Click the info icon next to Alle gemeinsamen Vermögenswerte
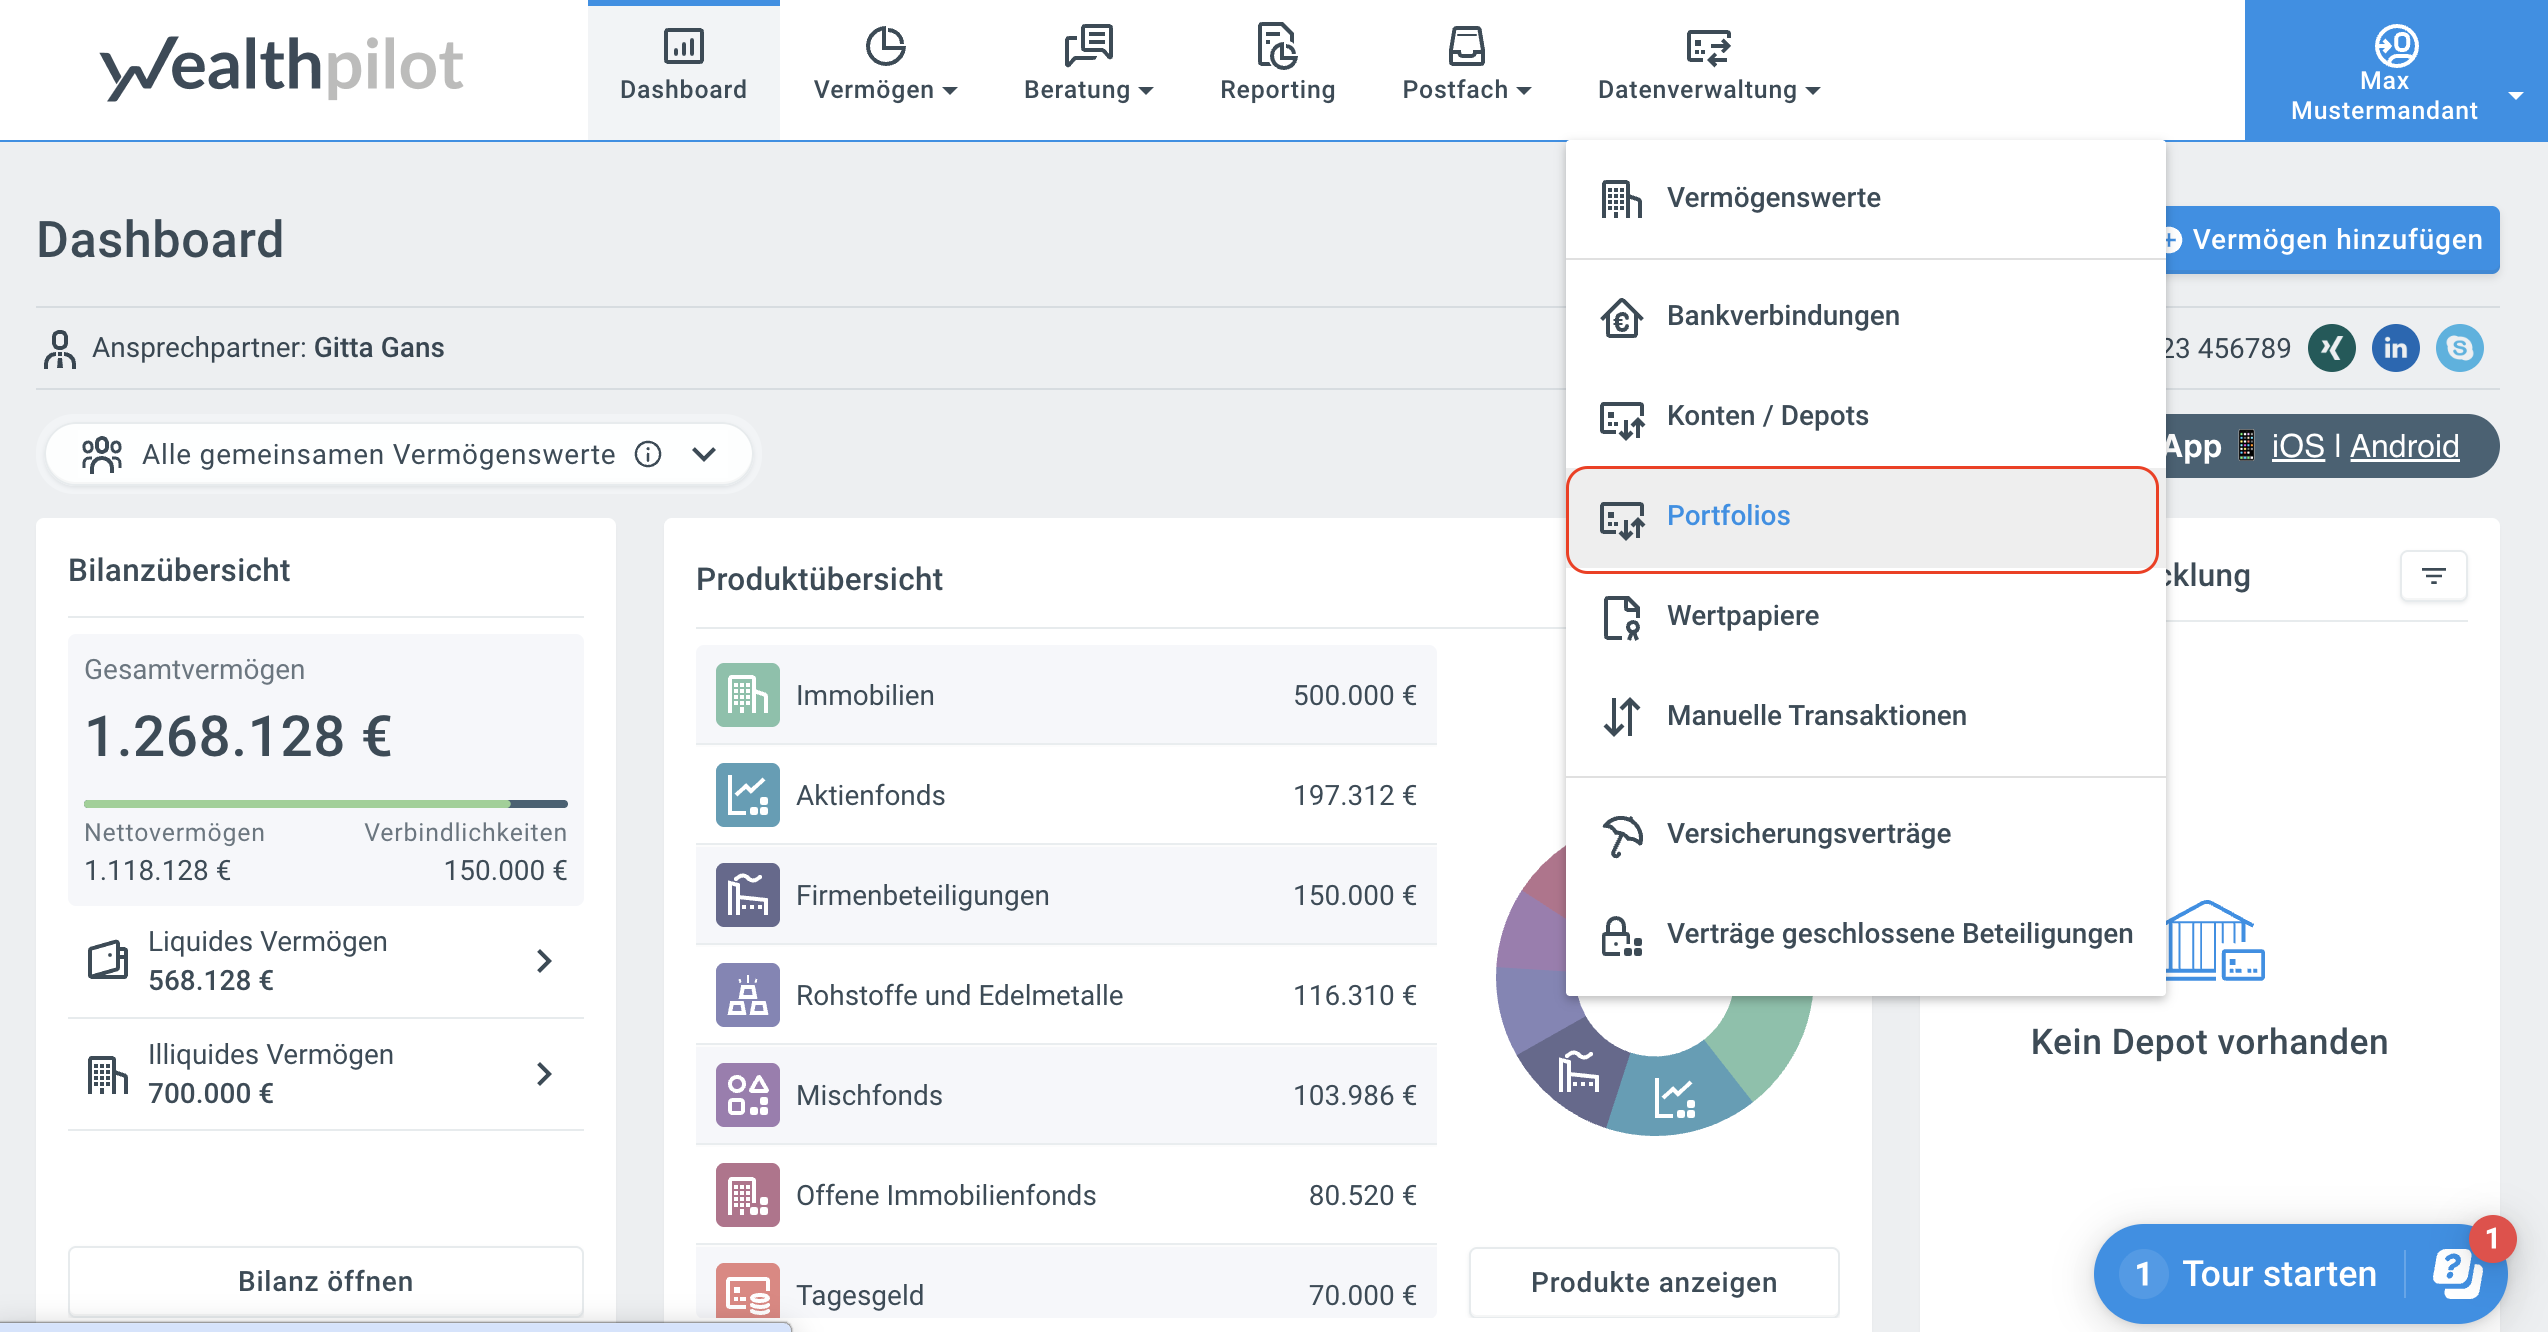The image size is (2548, 1332). (648, 454)
